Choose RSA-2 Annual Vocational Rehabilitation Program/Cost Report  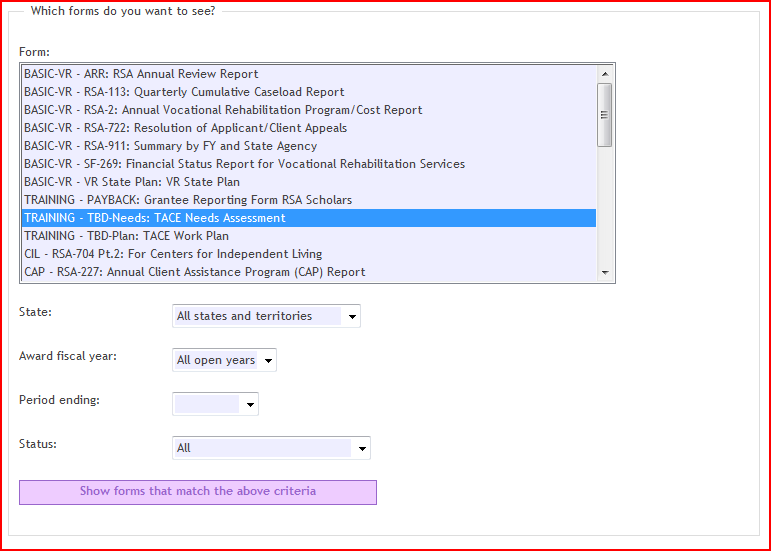coord(309,110)
